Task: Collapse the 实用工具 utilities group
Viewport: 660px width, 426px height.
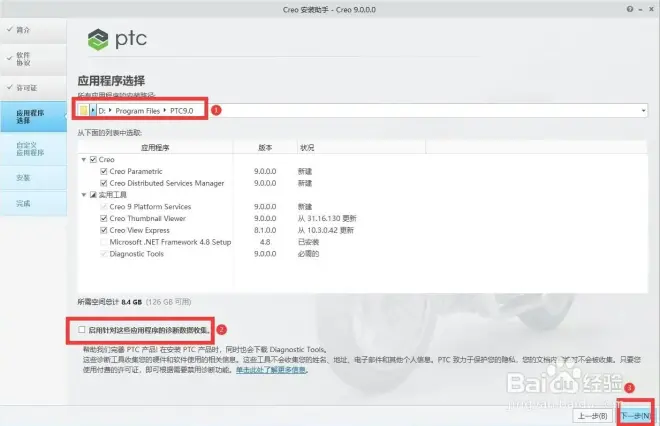Action: click(x=84, y=195)
